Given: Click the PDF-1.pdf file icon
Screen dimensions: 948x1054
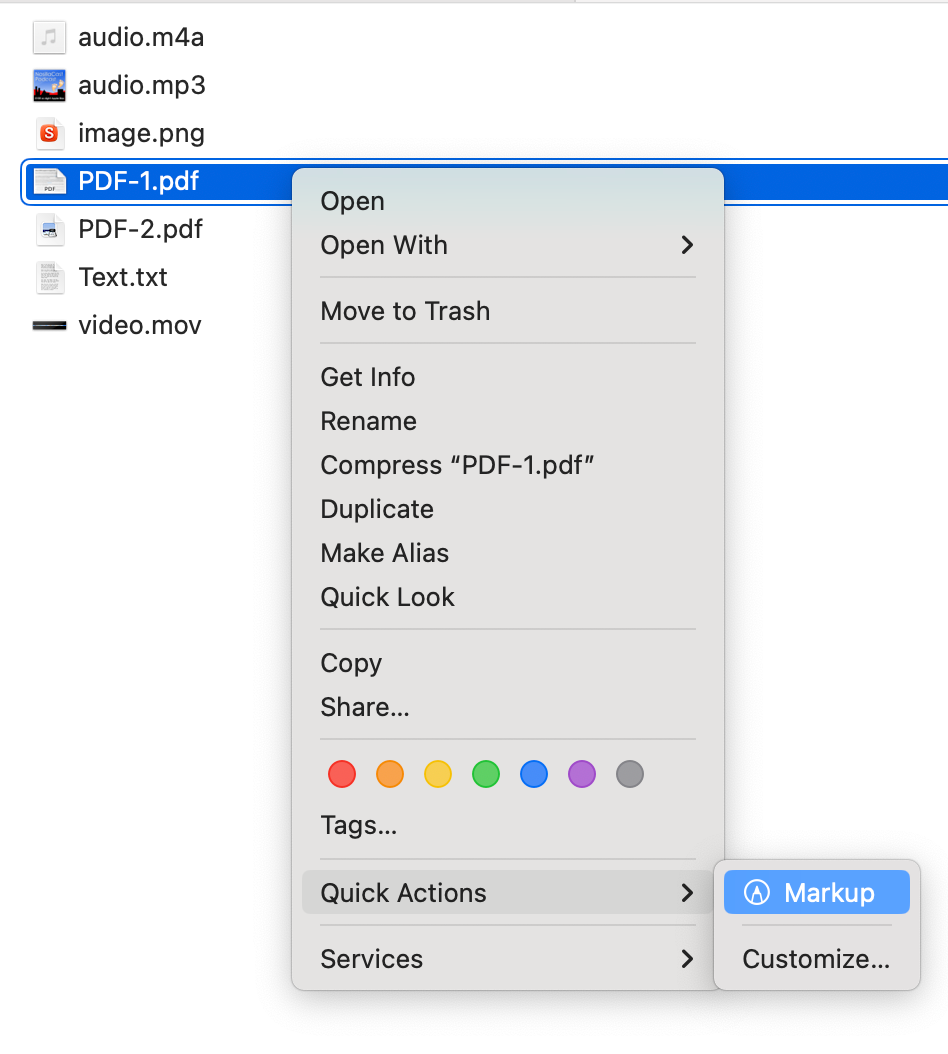Looking at the screenshot, I should click(x=49, y=181).
